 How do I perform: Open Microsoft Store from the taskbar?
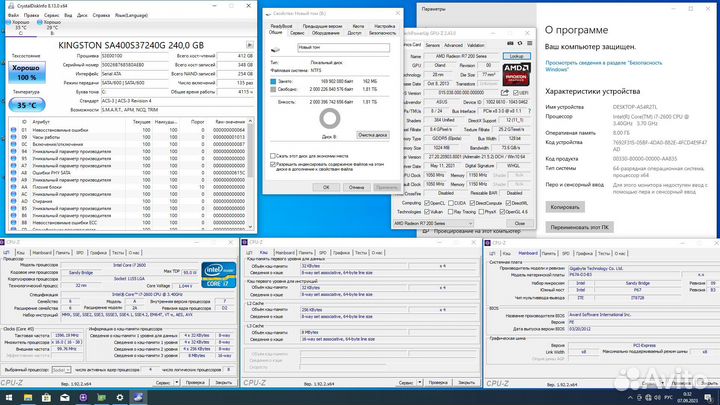(x=46, y=398)
